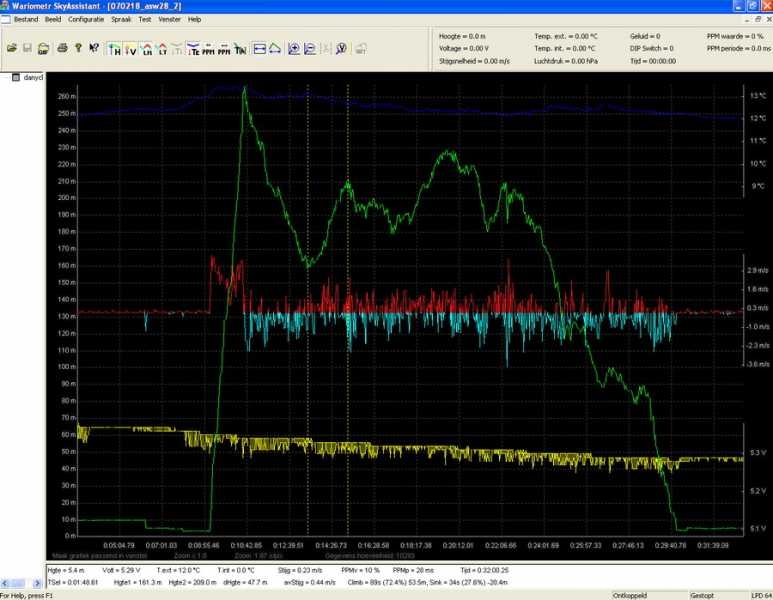The width and height of the screenshot is (773, 600).
Task: Click the triangle fit-graph icon
Action: click(x=275, y=49)
